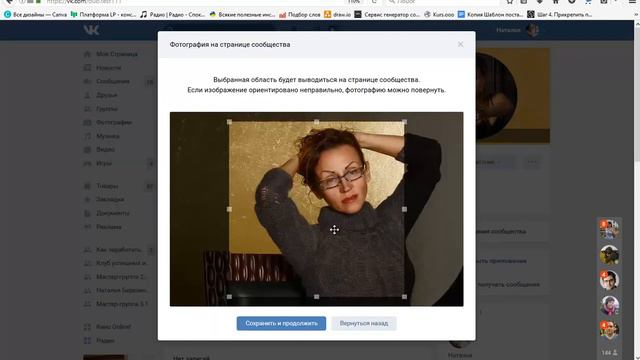Close the community photo dialog
This screenshot has height=360, width=640.
coord(460,44)
